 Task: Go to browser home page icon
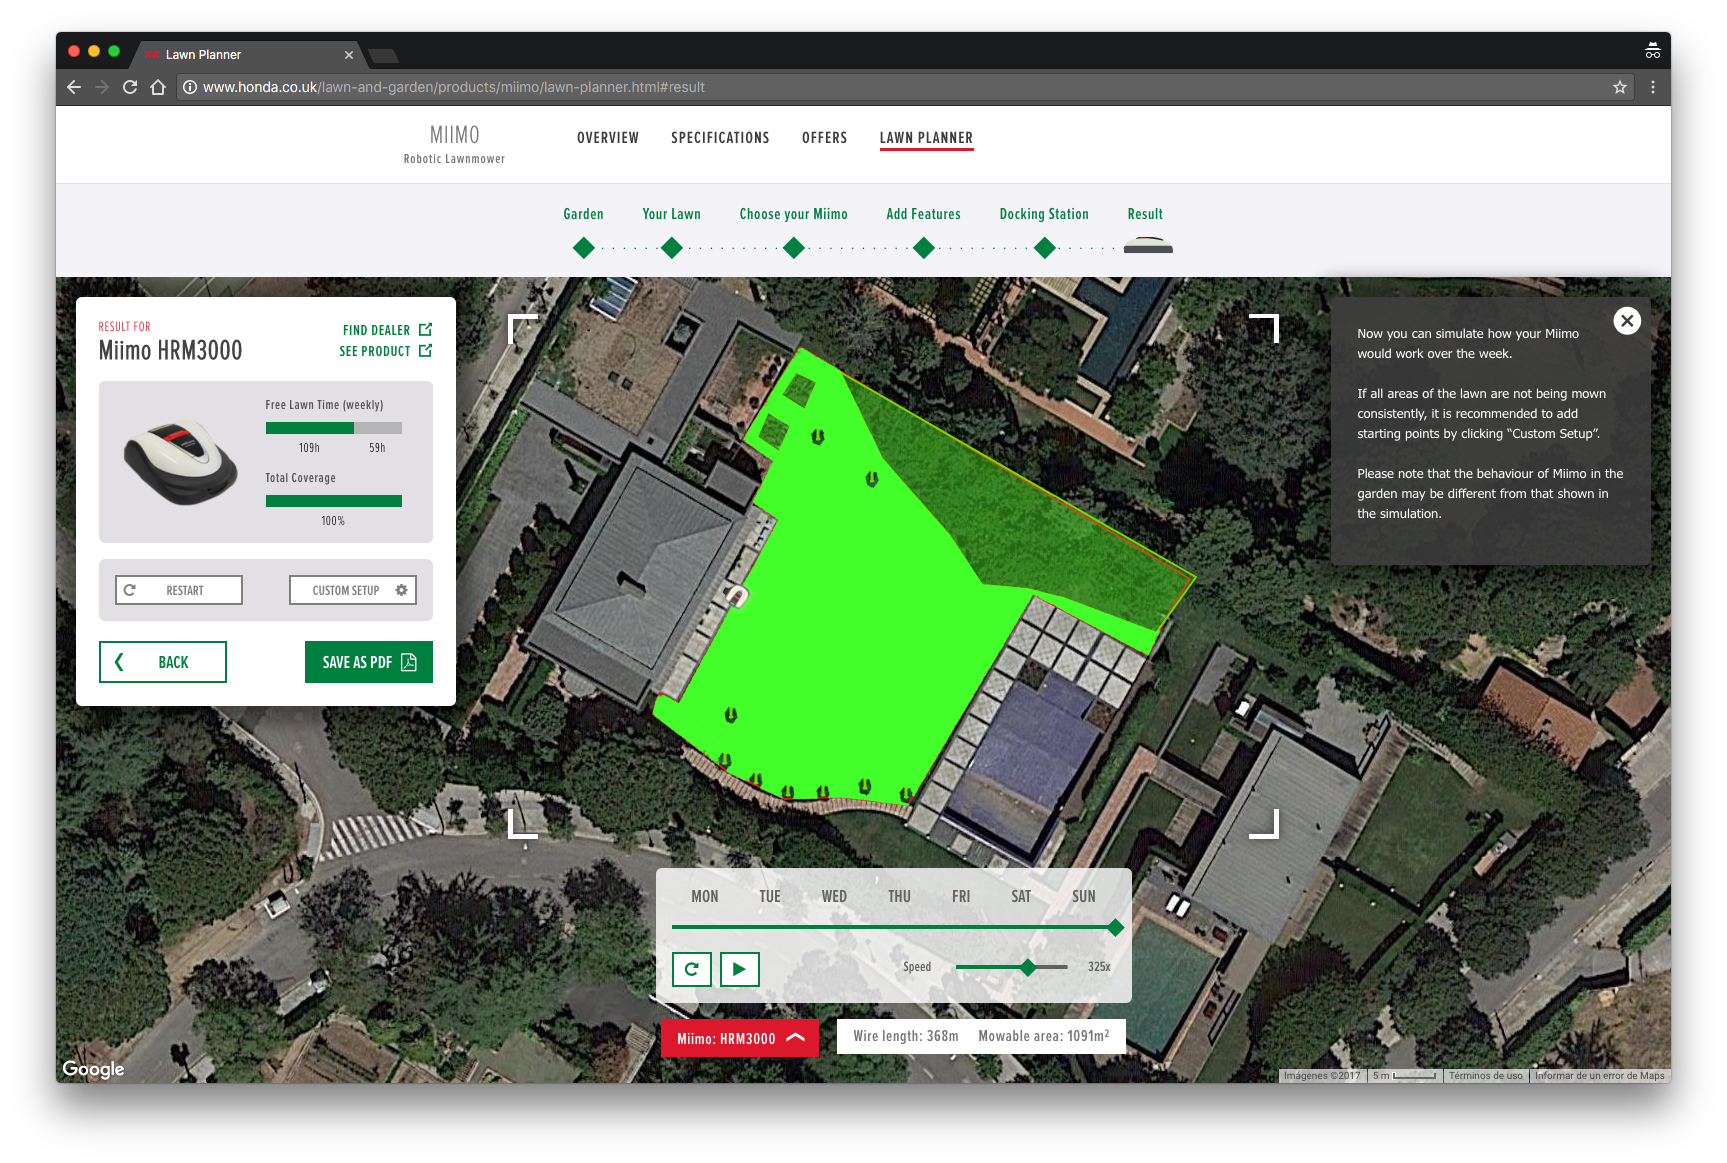pos(158,87)
